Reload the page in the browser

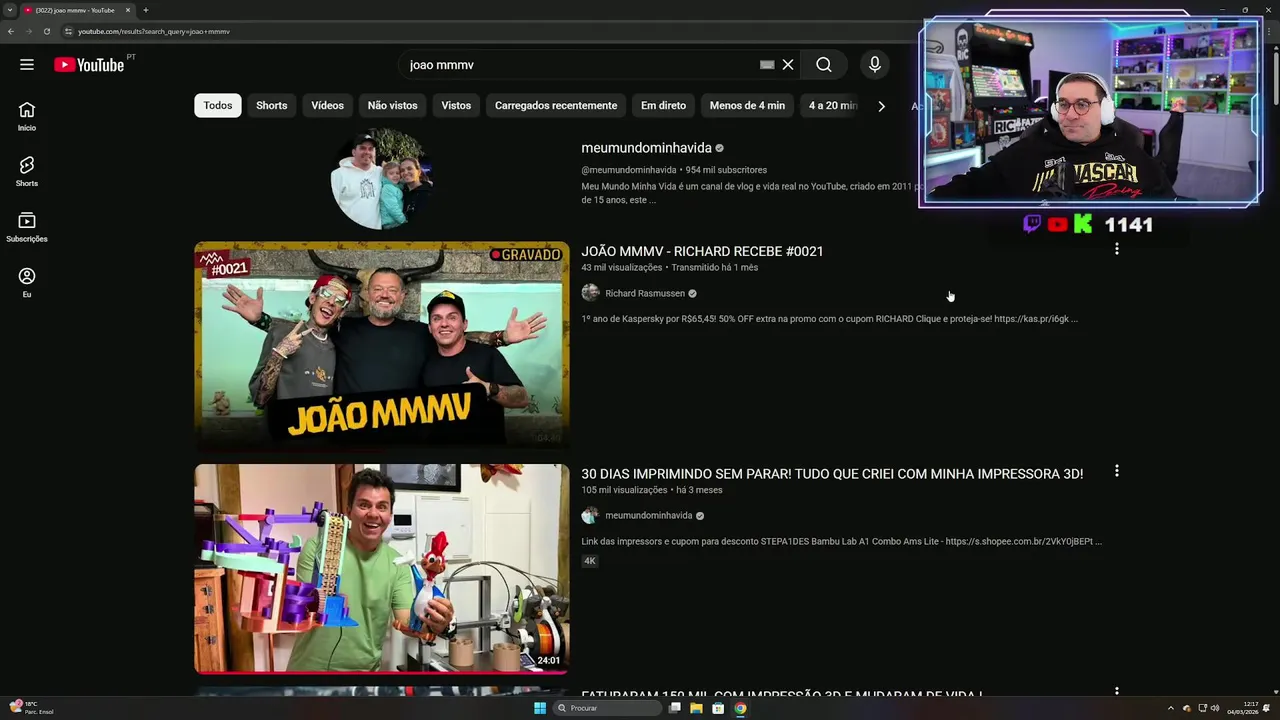pos(47,31)
